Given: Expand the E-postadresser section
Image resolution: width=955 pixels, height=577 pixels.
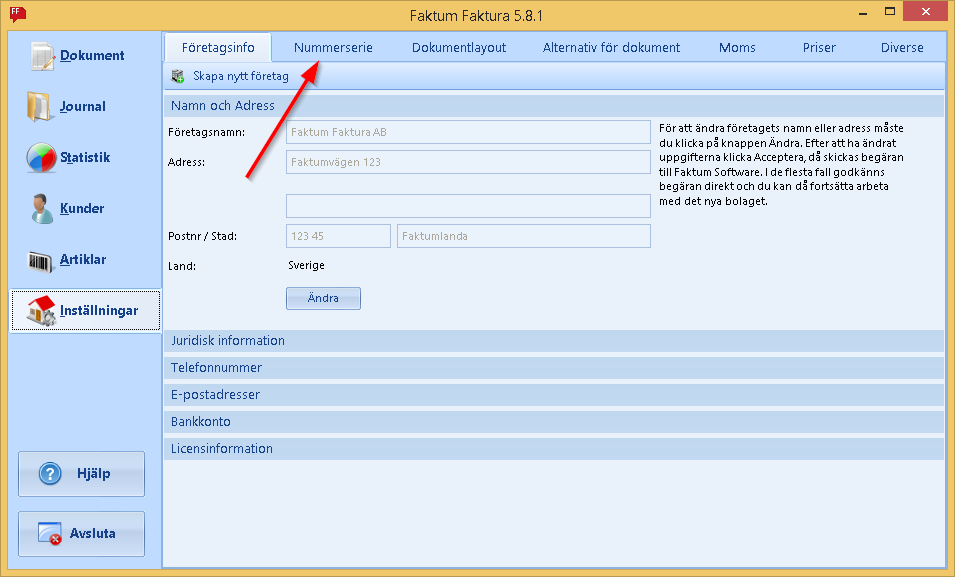Looking at the screenshot, I should click(554, 395).
